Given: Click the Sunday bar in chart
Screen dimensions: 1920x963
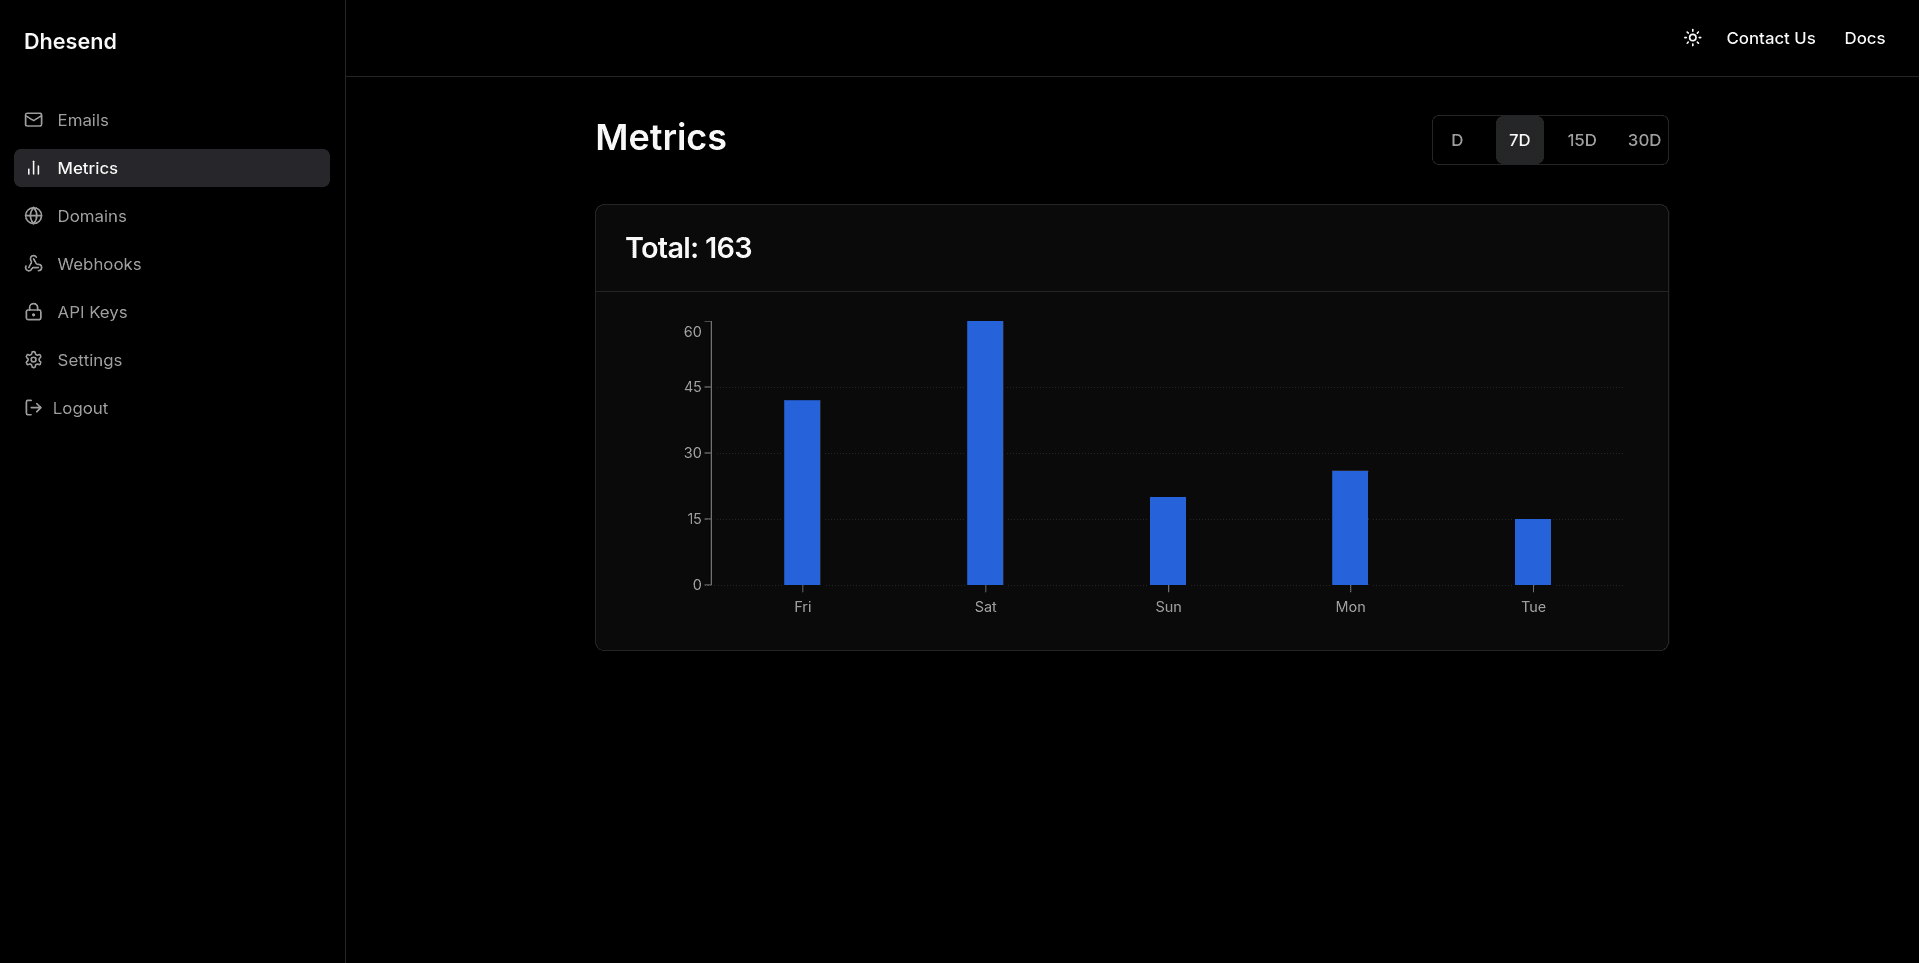Looking at the screenshot, I should (1168, 541).
